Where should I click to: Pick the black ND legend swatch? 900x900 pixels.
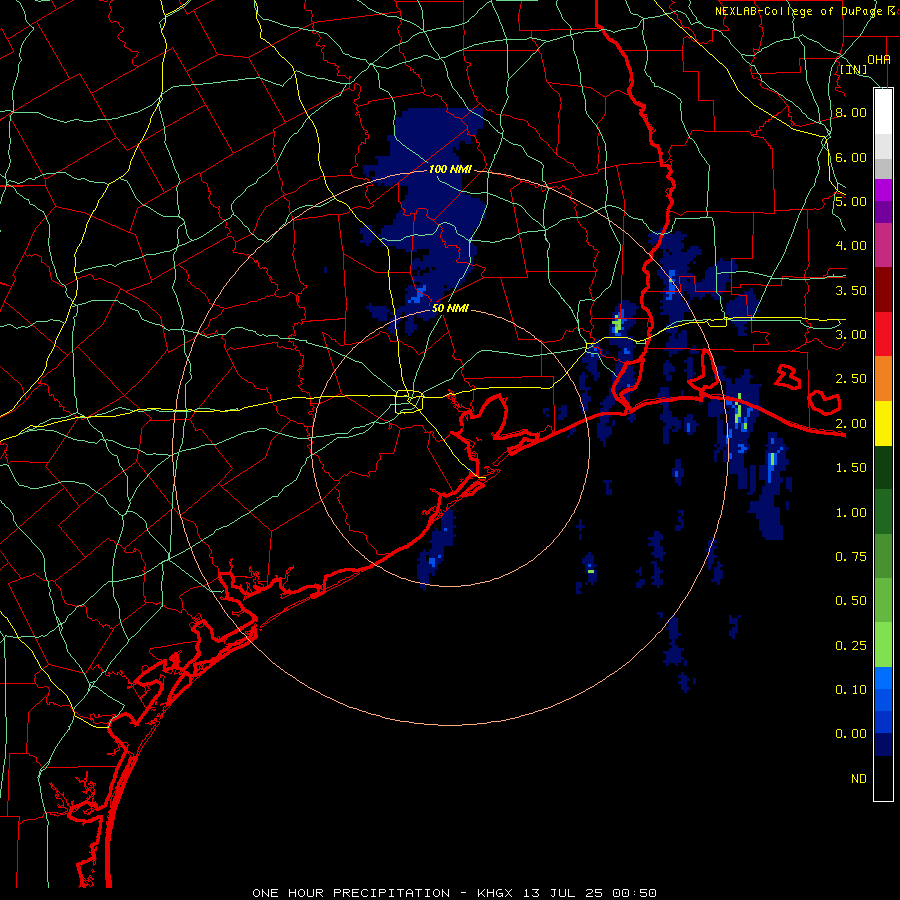(883, 778)
